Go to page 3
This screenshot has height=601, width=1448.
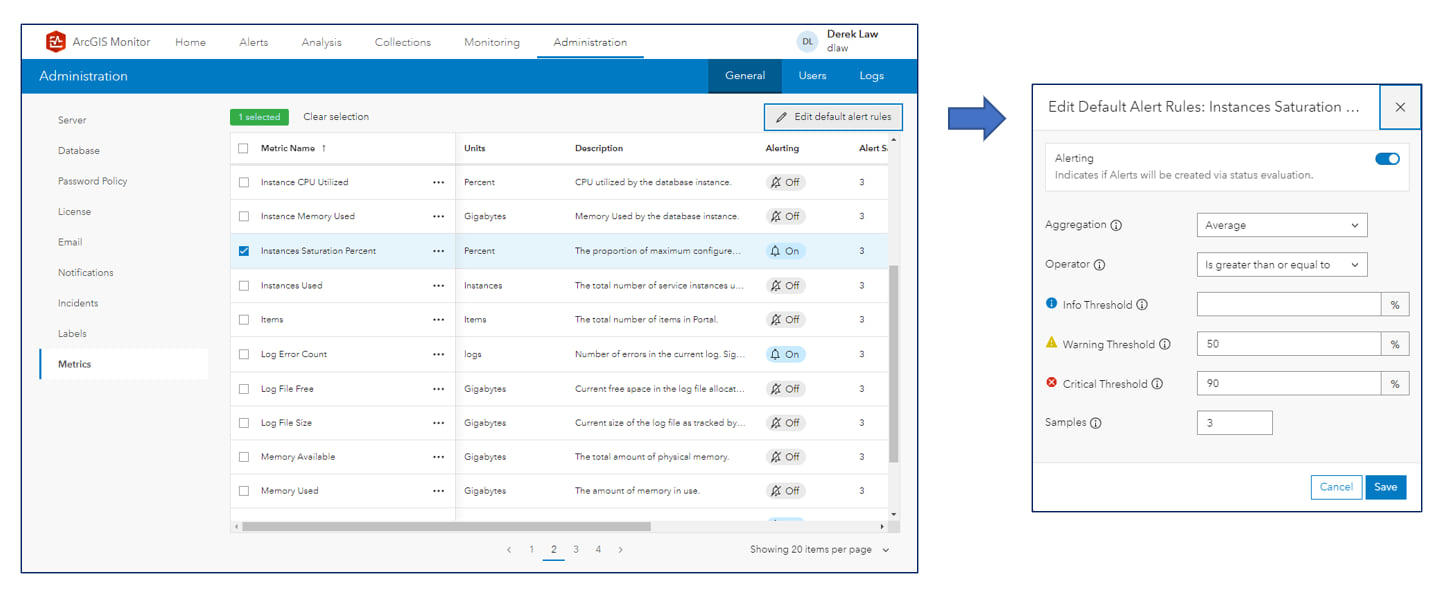[576, 550]
